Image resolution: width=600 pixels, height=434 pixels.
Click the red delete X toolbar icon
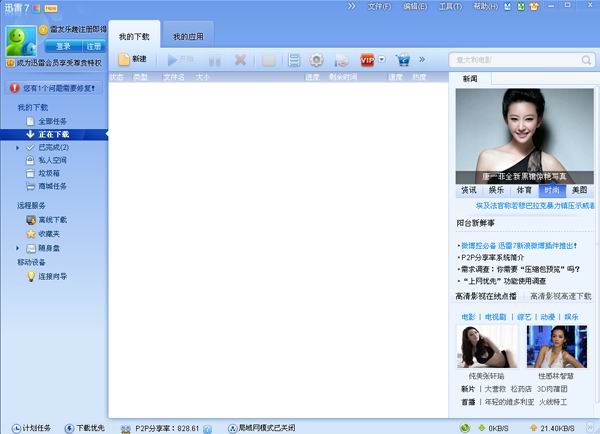(x=240, y=60)
